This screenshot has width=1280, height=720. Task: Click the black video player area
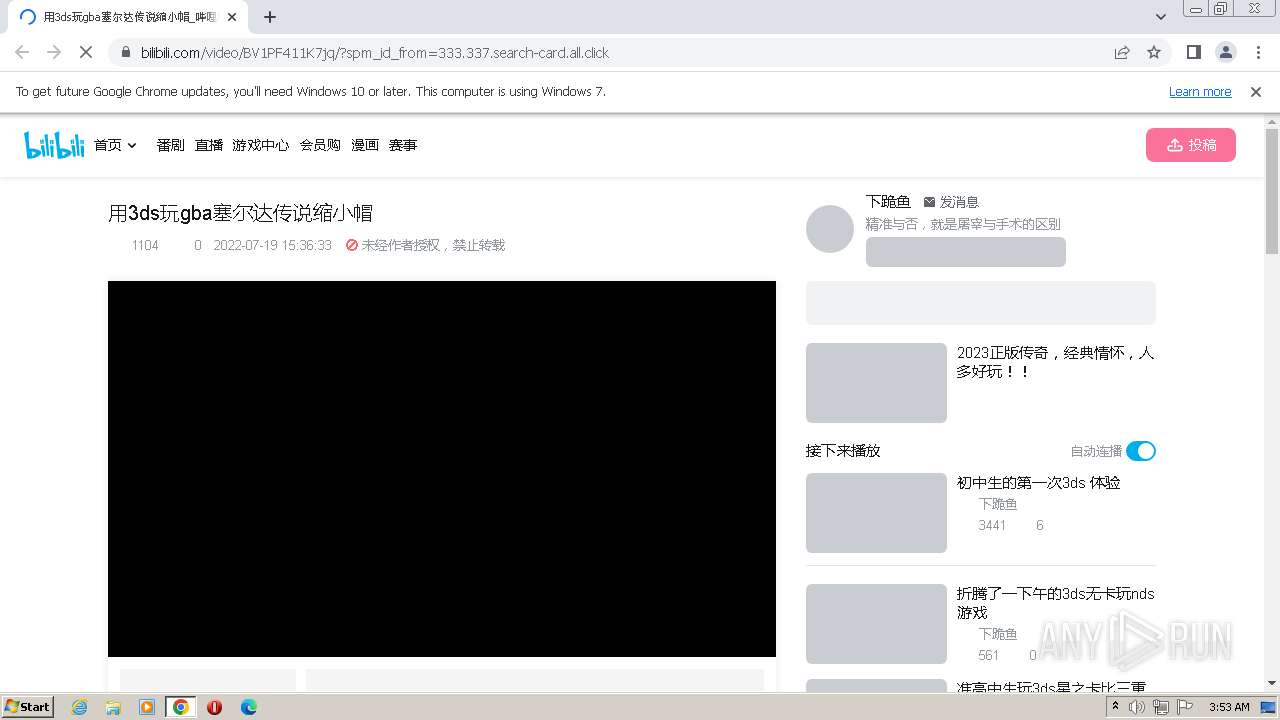click(442, 469)
